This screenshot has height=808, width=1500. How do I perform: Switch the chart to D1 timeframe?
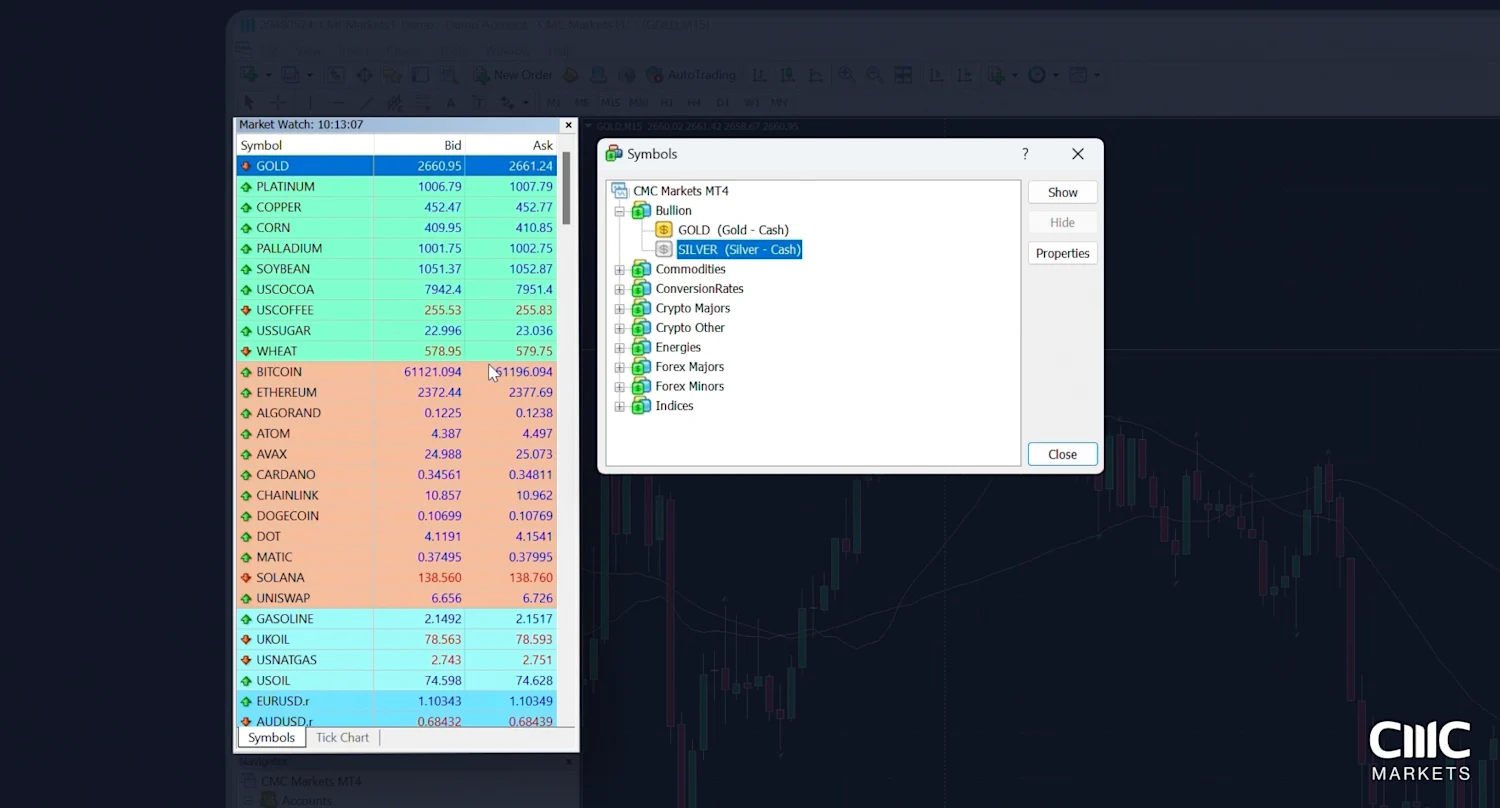(x=722, y=102)
